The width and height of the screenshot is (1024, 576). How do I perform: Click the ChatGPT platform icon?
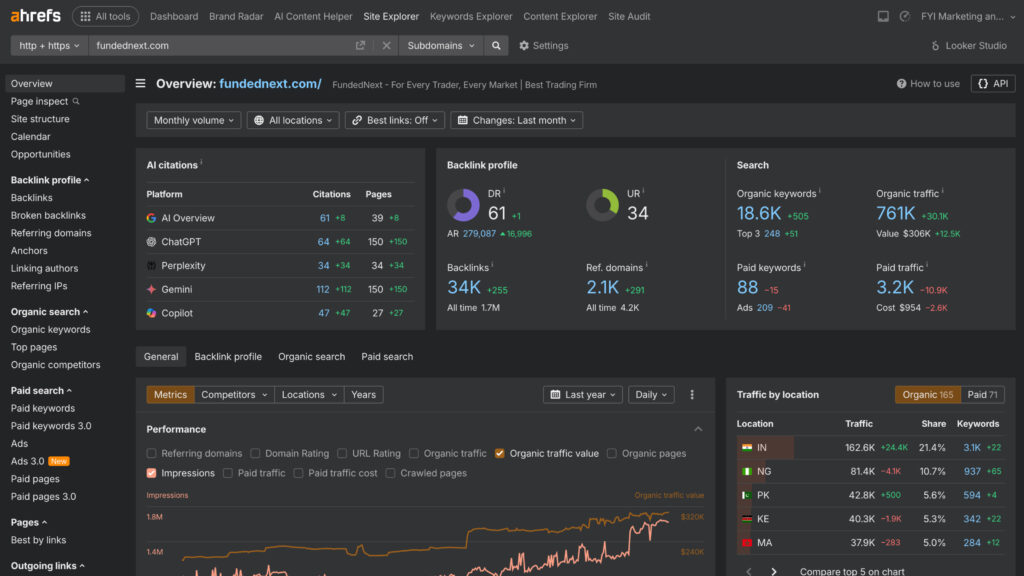(152, 242)
